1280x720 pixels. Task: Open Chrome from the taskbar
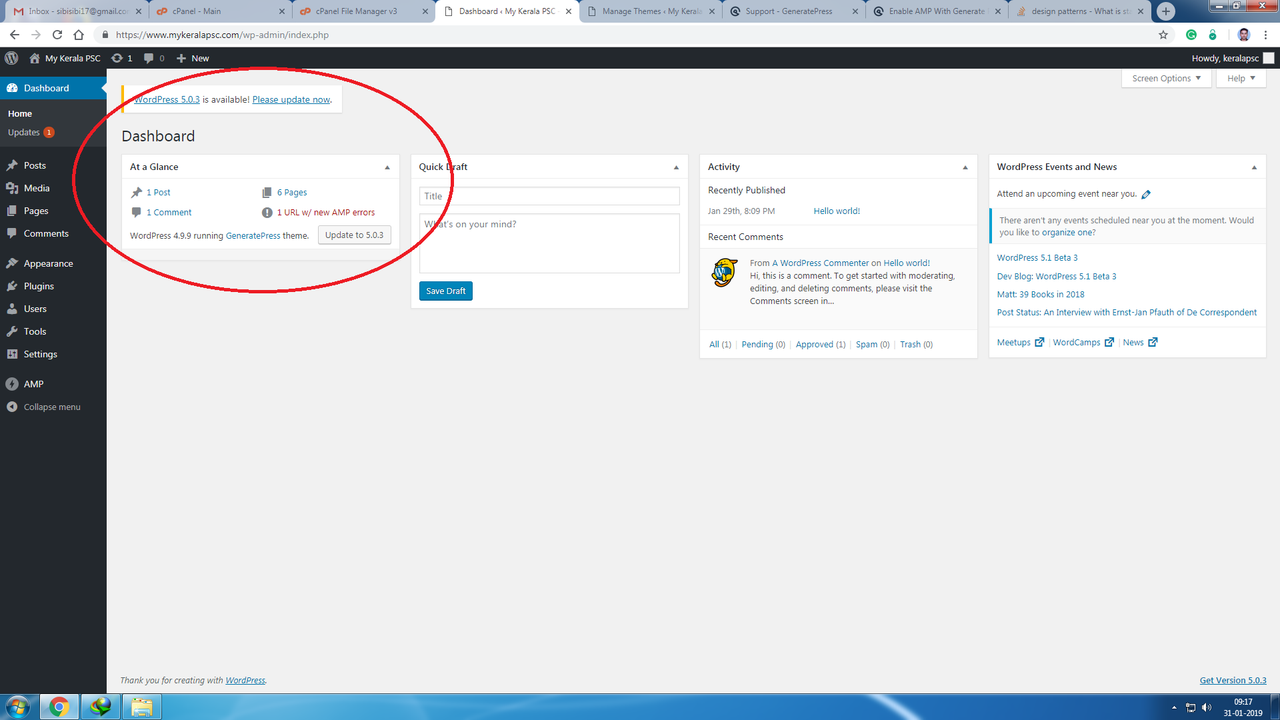(59, 707)
